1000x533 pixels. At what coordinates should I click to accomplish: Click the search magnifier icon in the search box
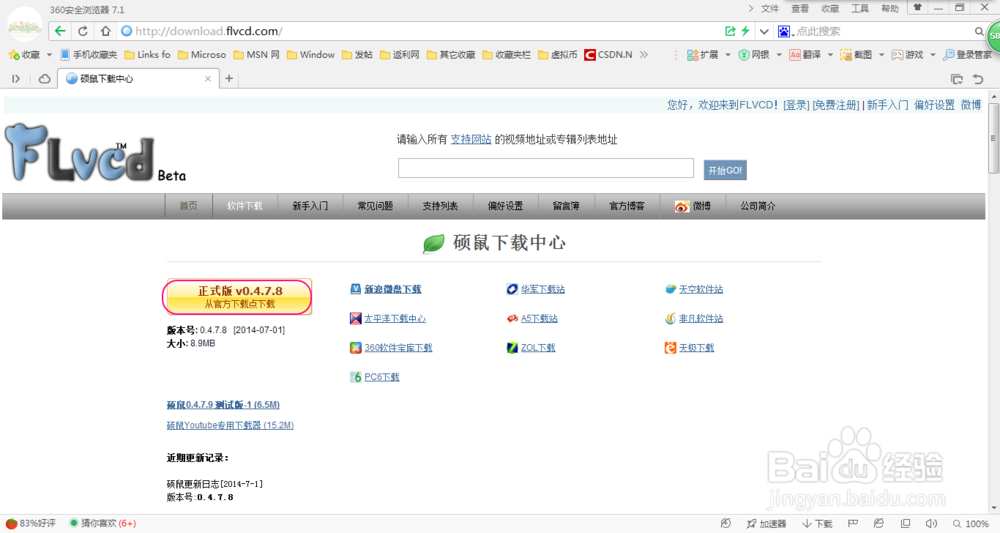(x=979, y=31)
